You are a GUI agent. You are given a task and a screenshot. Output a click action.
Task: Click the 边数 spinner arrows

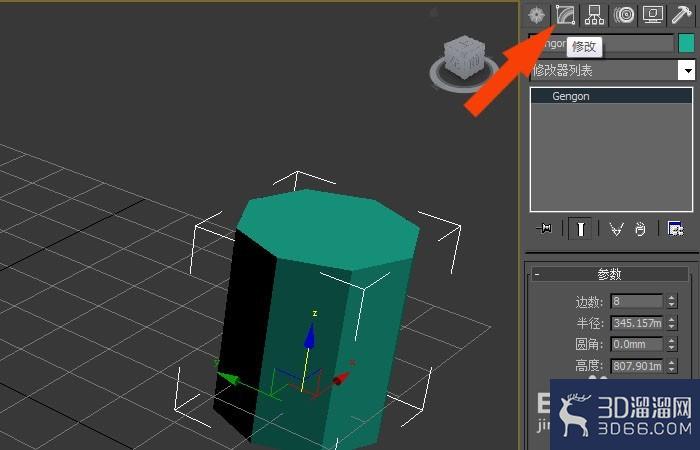pos(672,301)
